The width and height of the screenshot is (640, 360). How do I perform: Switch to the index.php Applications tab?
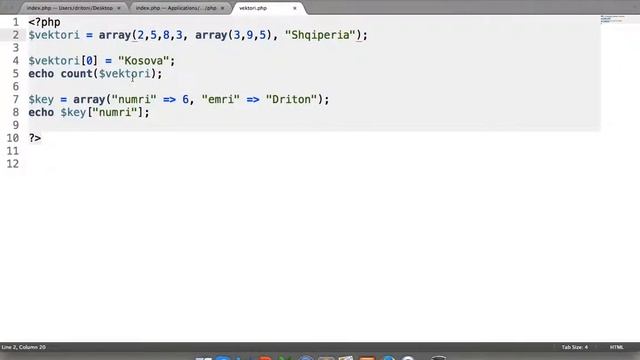click(176, 8)
